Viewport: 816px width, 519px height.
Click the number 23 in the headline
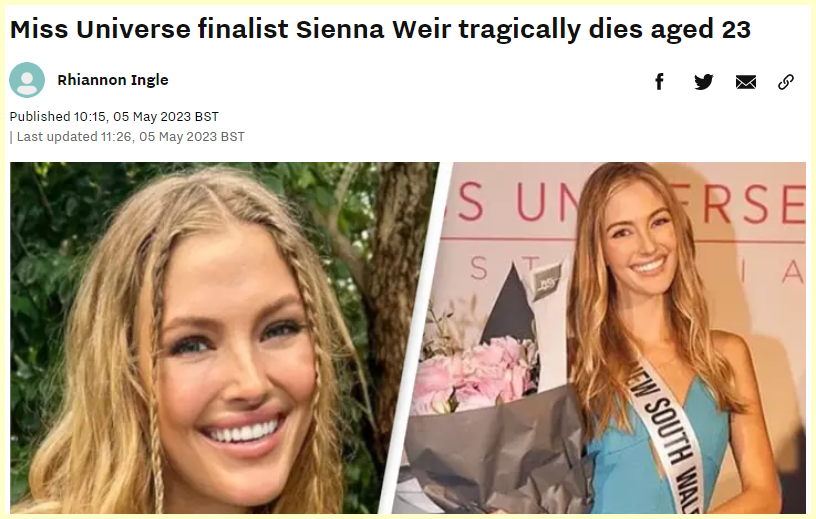[736, 29]
